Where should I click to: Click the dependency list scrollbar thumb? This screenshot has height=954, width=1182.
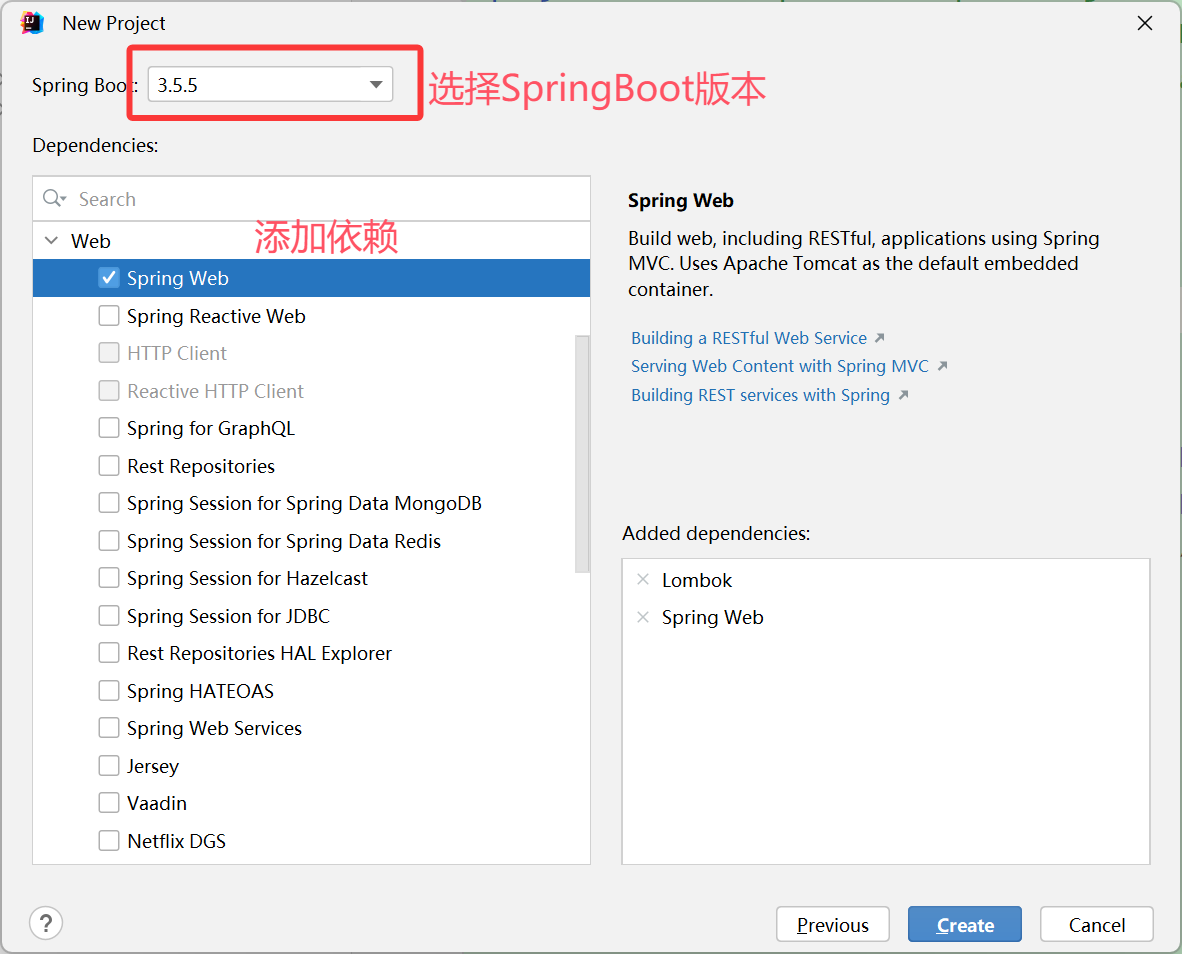coord(582,454)
